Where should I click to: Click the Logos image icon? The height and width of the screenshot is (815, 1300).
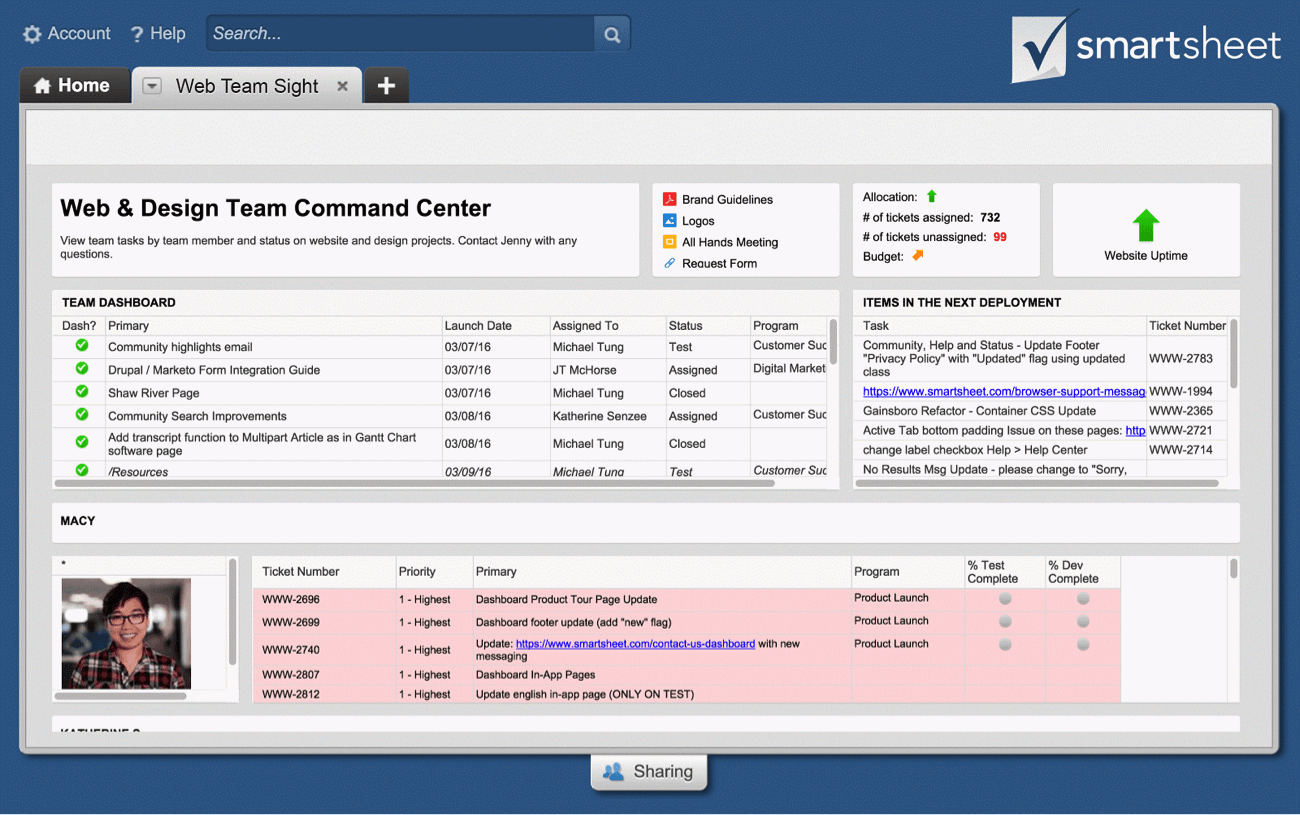(x=670, y=221)
